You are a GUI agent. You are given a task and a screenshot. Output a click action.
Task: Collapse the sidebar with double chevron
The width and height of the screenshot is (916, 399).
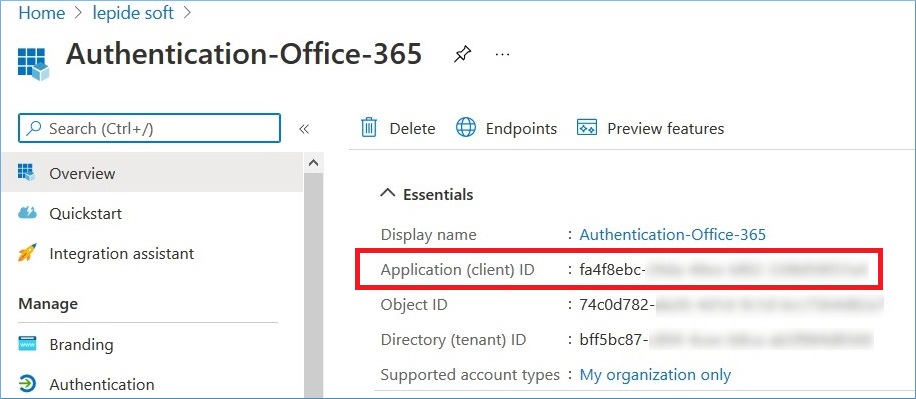click(x=304, y=129)
